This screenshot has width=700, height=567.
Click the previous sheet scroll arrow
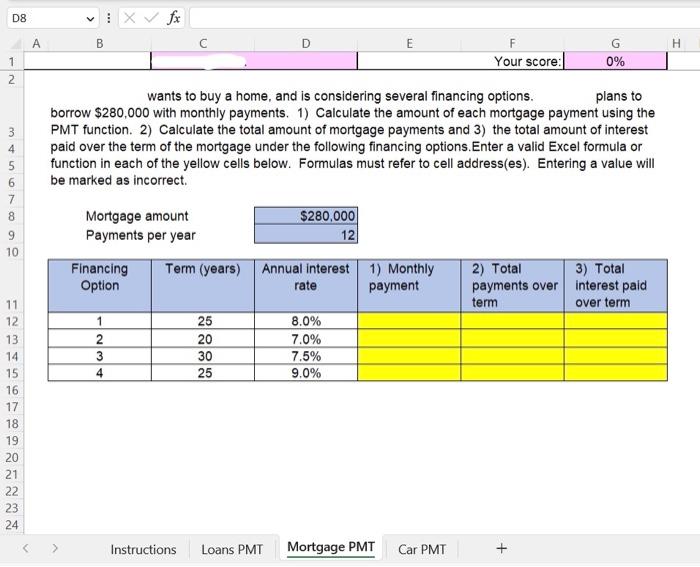click(25, 548)
